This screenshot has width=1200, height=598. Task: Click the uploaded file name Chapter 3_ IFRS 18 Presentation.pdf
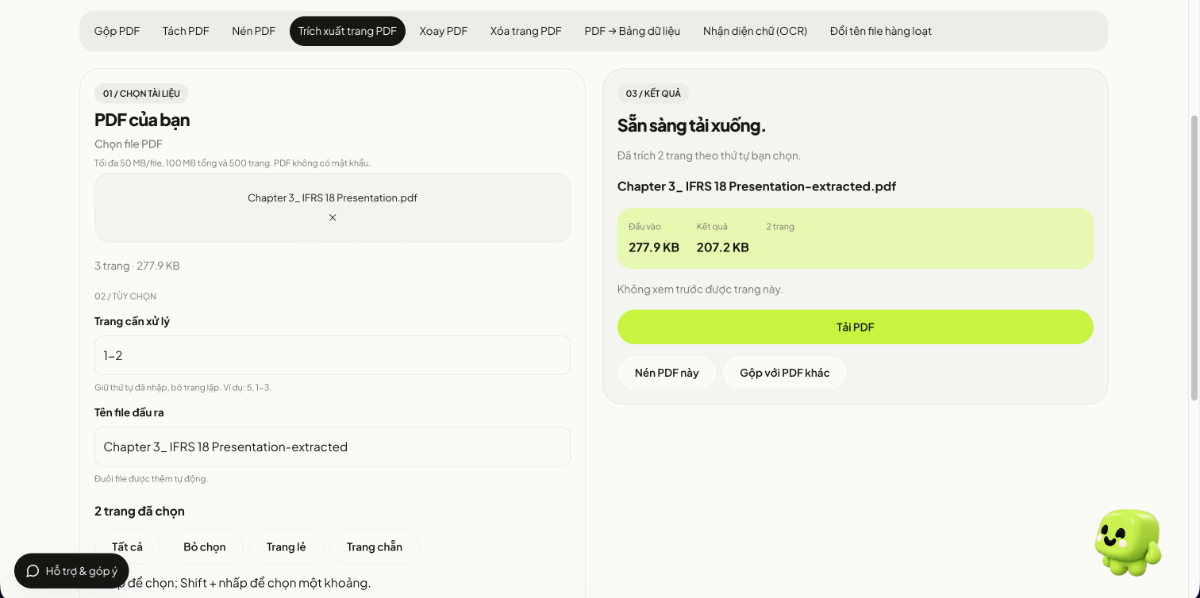[x=332, y=198]
